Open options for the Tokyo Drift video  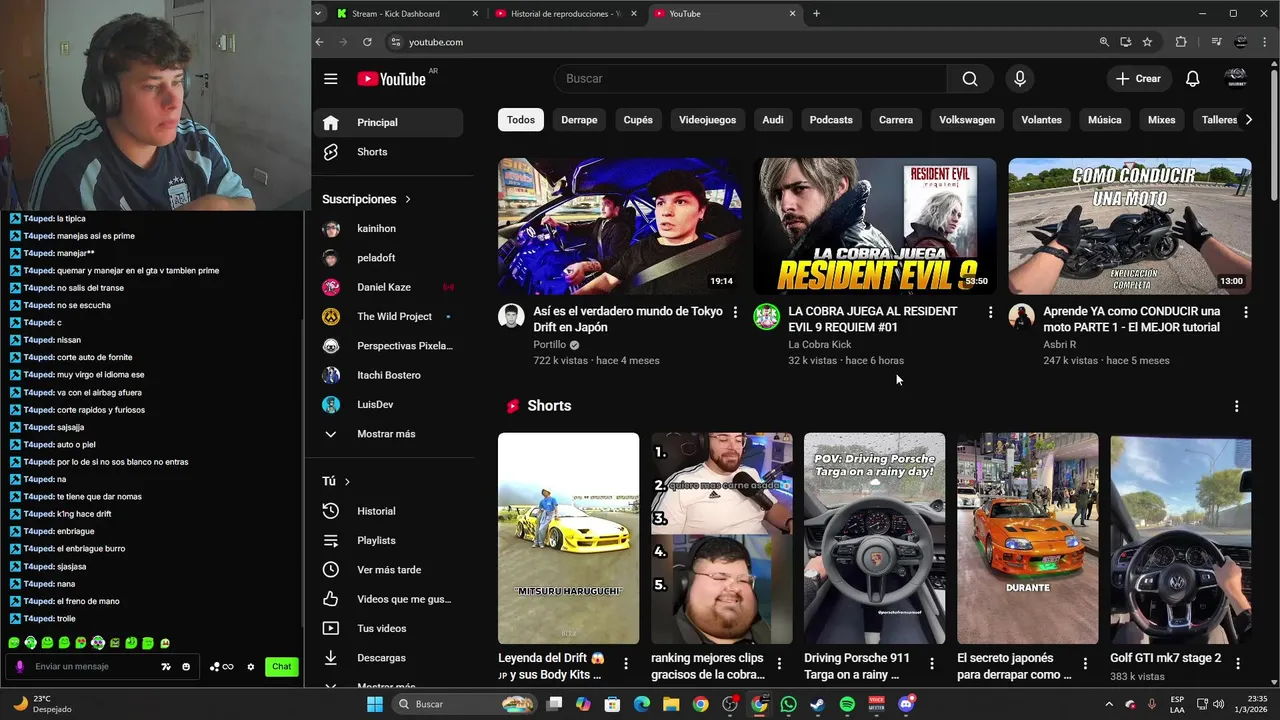coord(736,313)
